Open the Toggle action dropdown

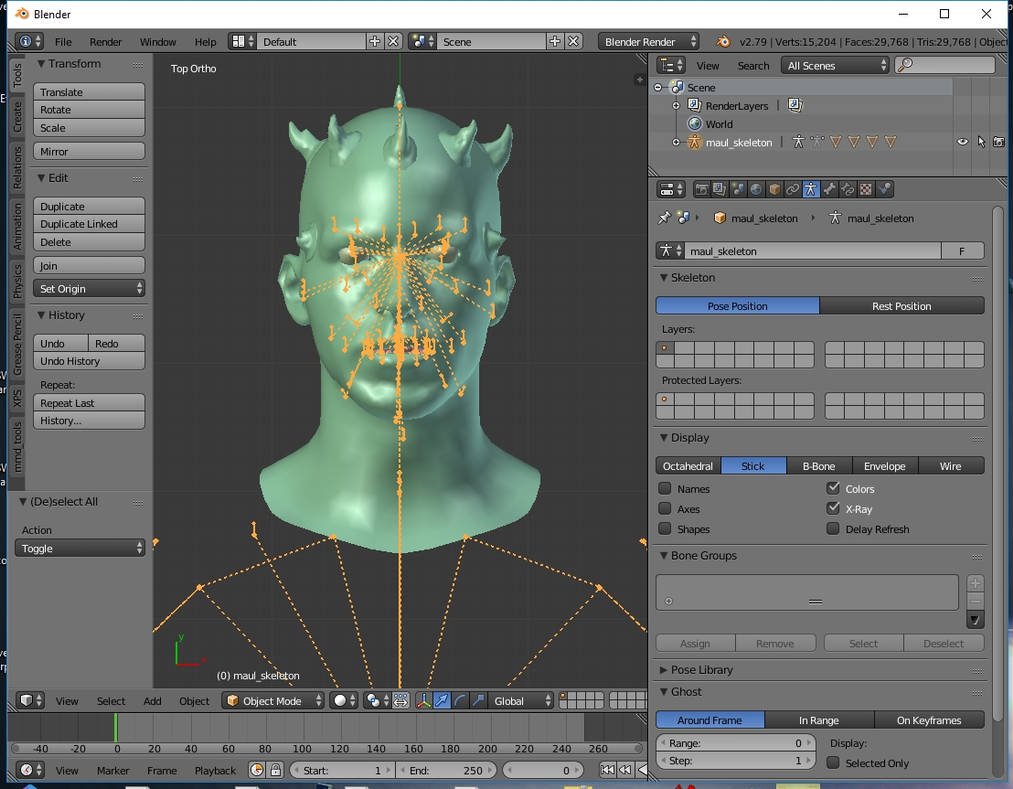pyautogui.click(x=79, y=548)
